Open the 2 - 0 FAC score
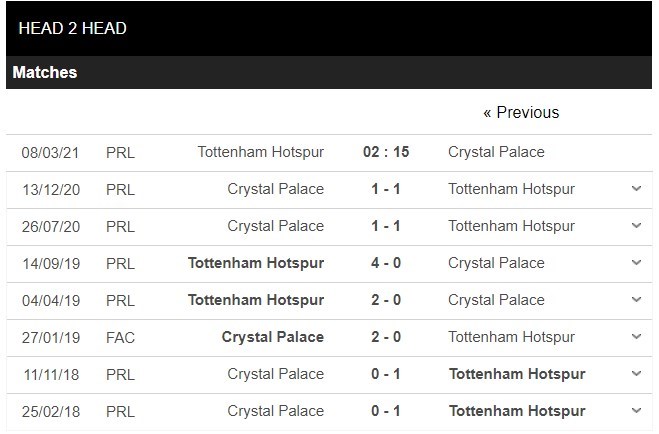Image resolution: width=659 pixels, height=434 pixels. coord(385,337)
